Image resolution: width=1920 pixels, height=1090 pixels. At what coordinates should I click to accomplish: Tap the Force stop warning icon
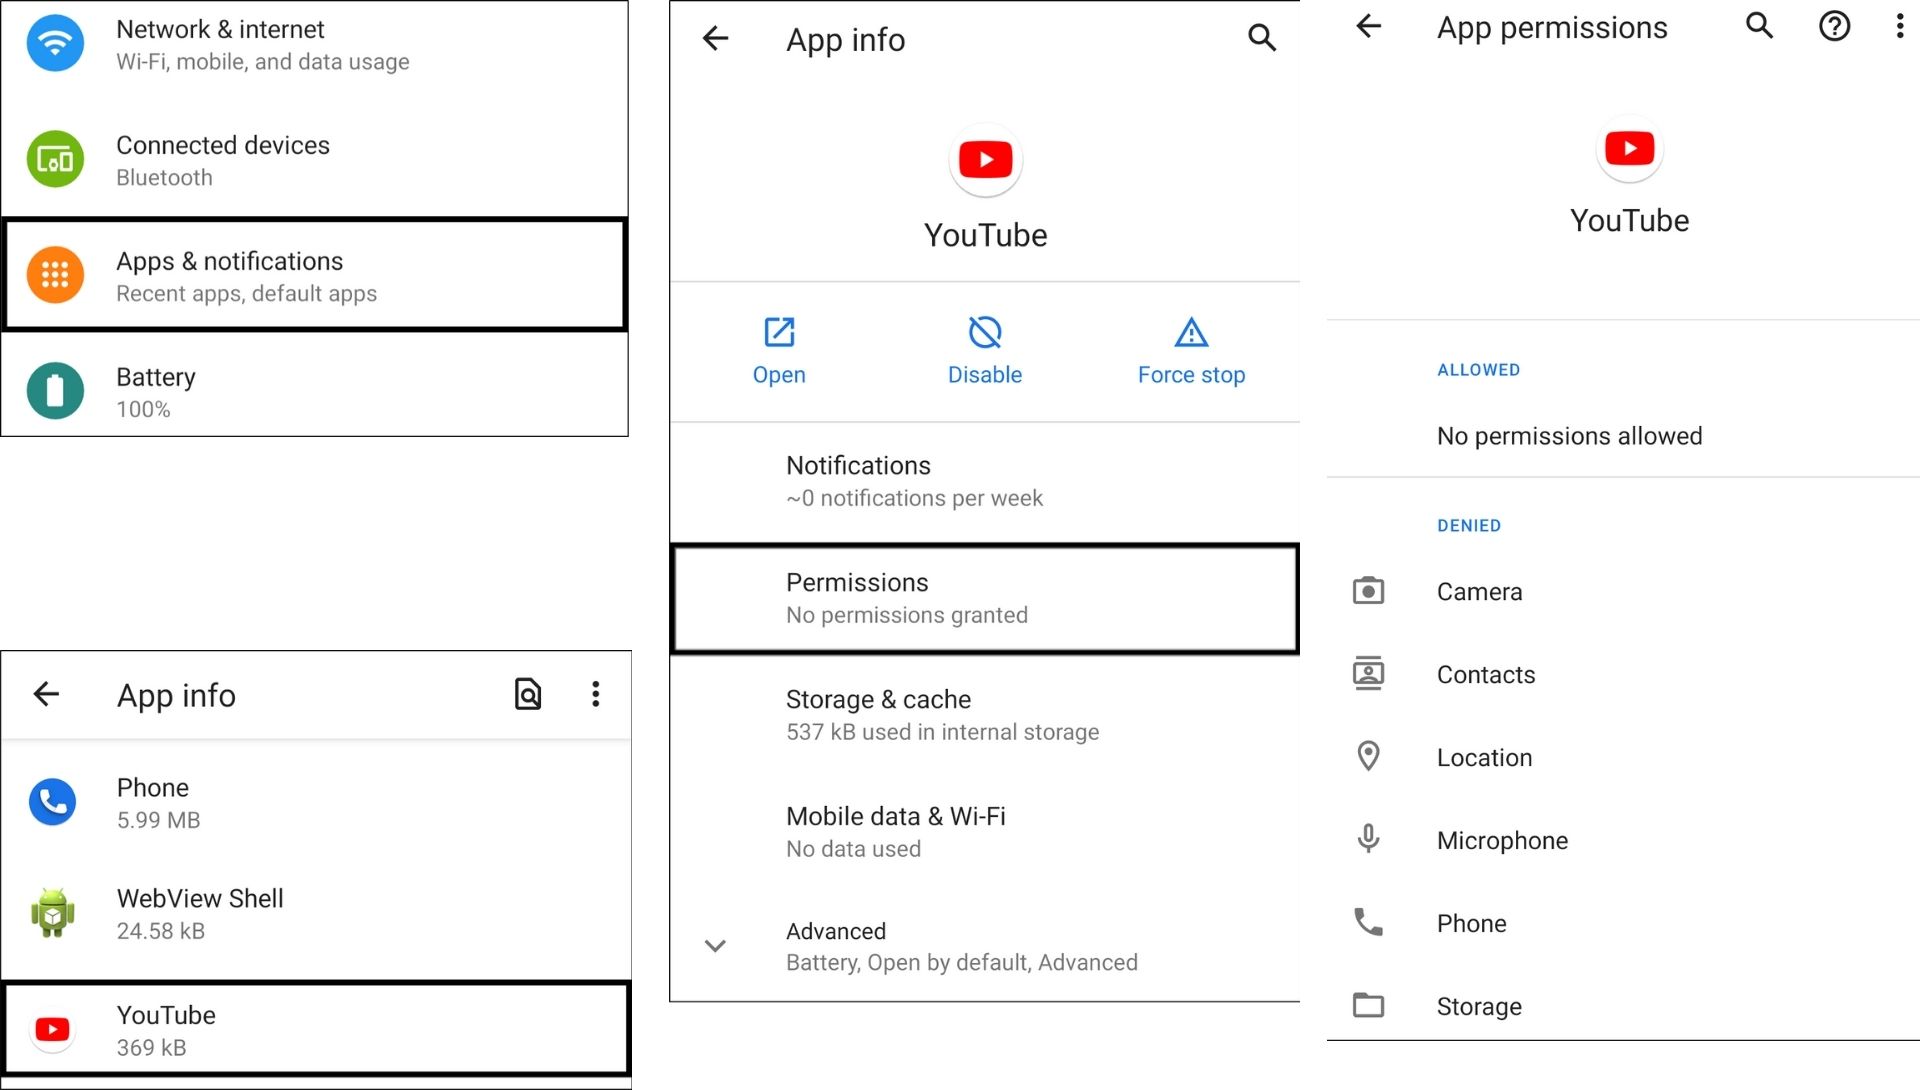coord(1191,332)
